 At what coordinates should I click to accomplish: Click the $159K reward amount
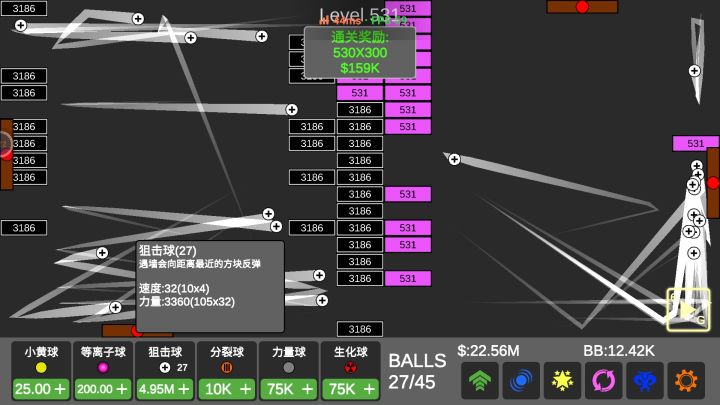pos(360,68)
